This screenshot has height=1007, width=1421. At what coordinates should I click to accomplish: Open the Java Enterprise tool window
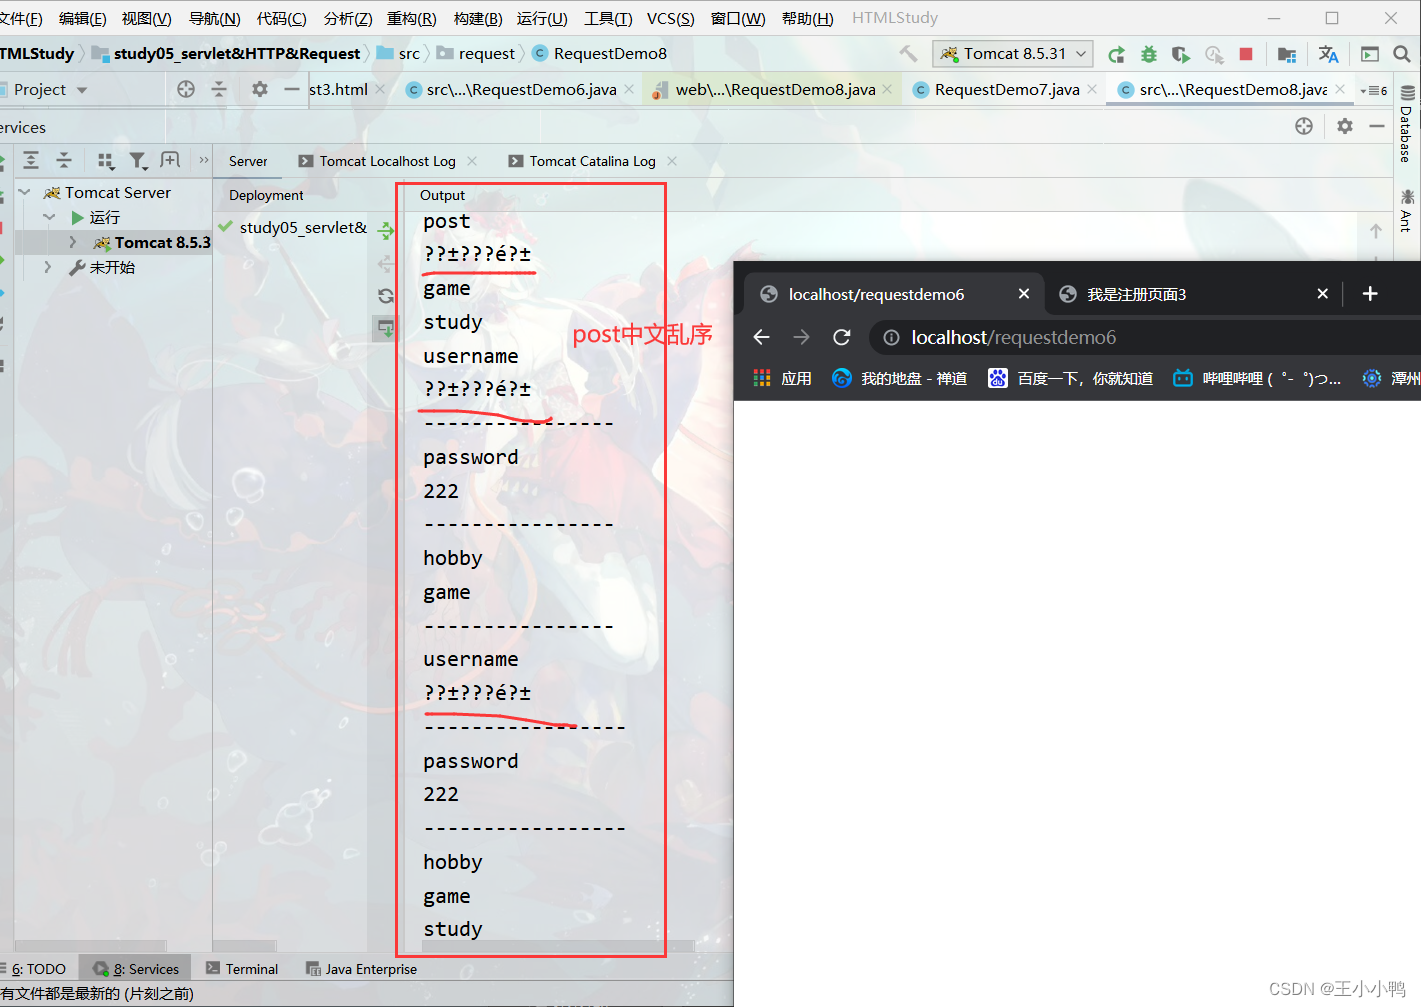[361, 968]
